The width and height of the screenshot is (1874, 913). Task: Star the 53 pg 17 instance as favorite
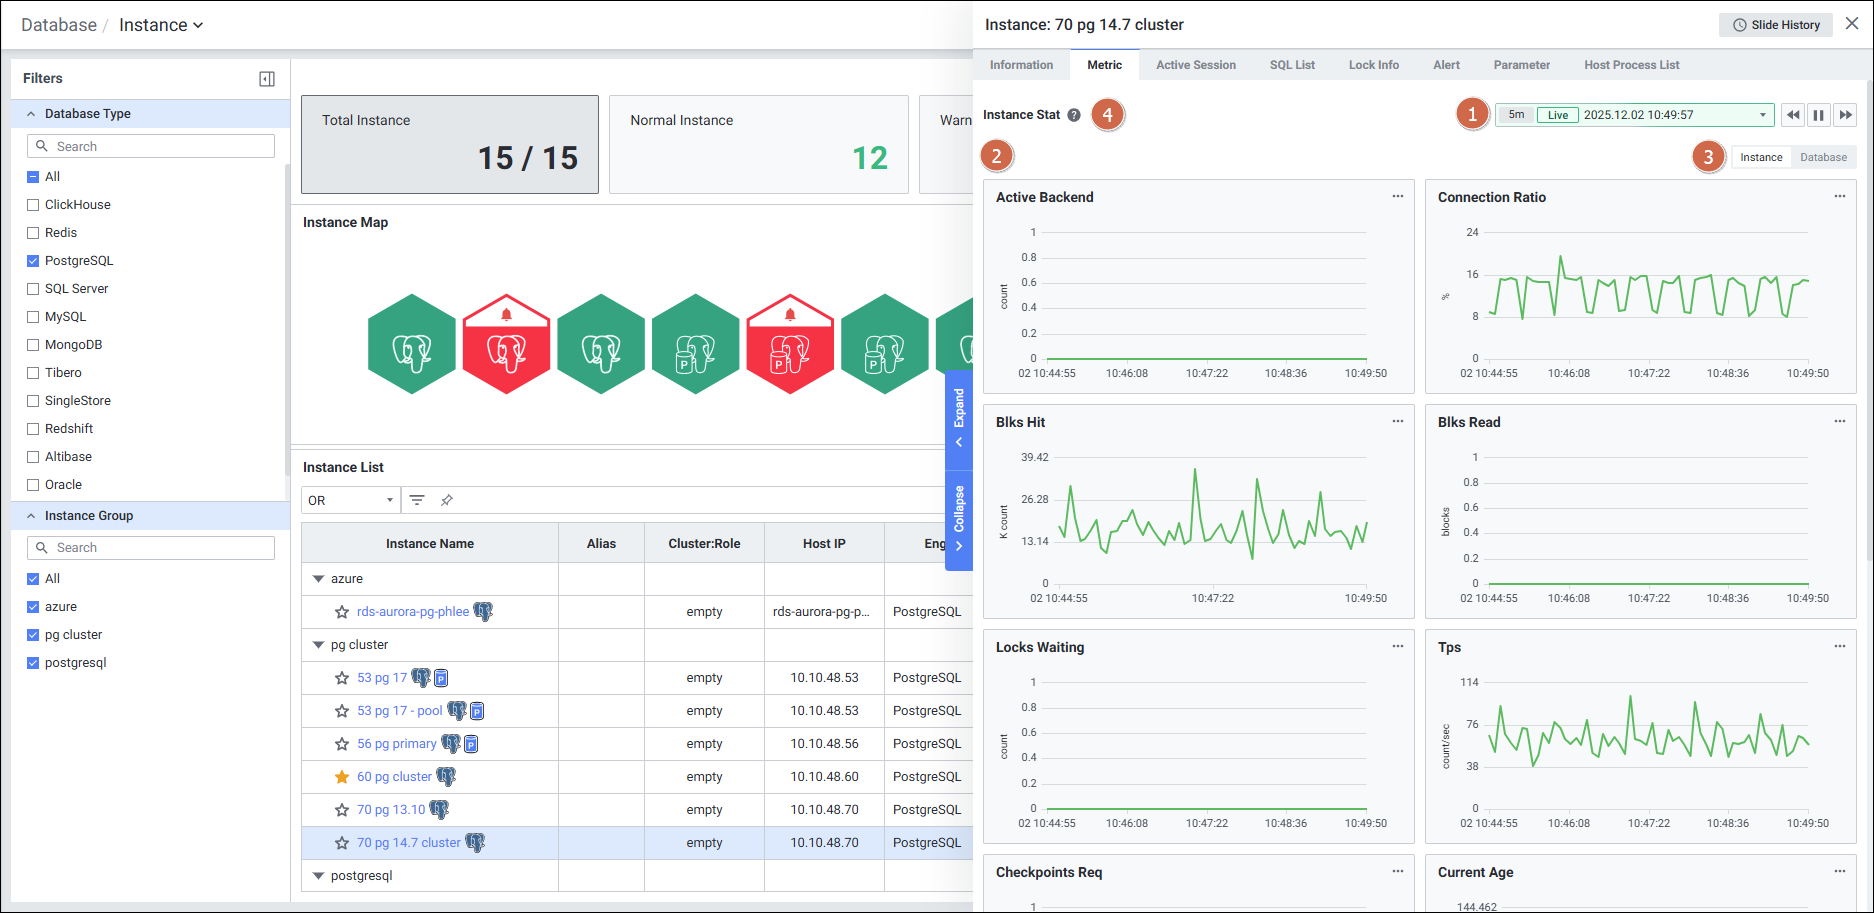click(342, 678)
